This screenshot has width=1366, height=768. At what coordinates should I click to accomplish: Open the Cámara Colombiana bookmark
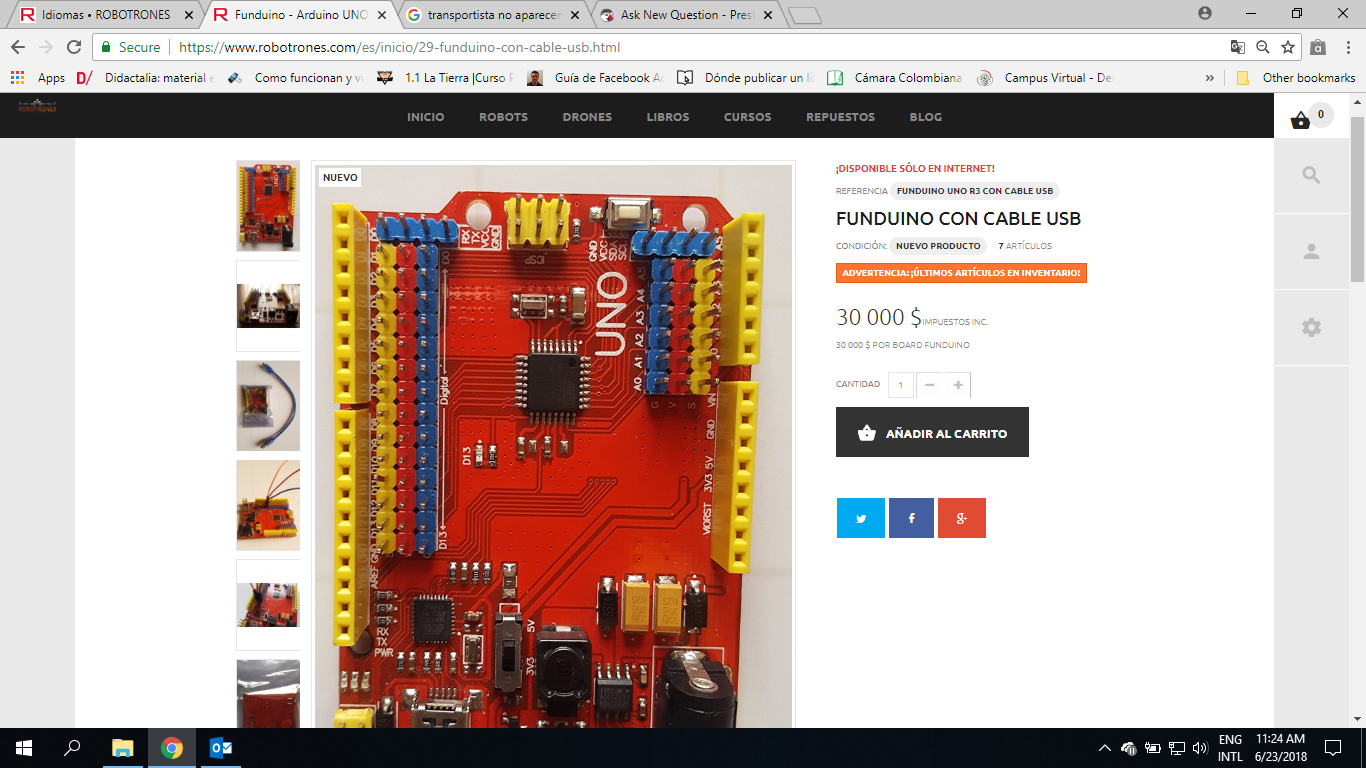(x=895, y=78)
